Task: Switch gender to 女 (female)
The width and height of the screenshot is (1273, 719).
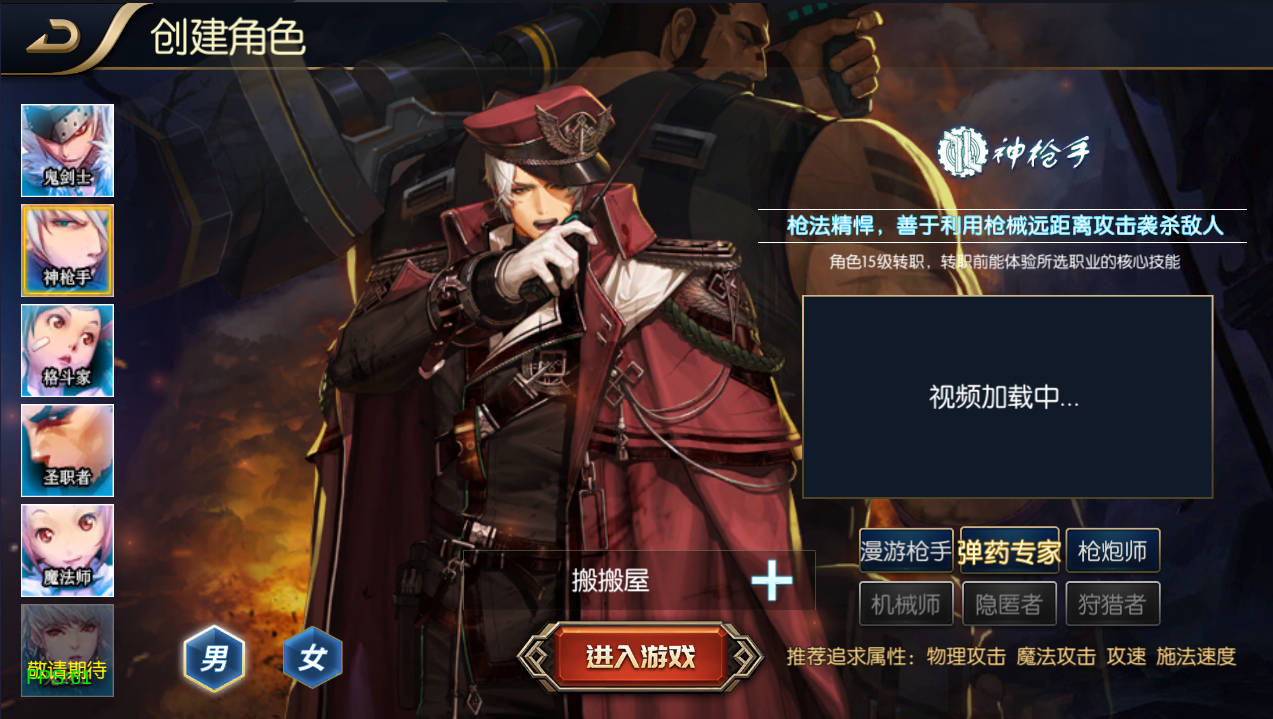Action: 313,658
